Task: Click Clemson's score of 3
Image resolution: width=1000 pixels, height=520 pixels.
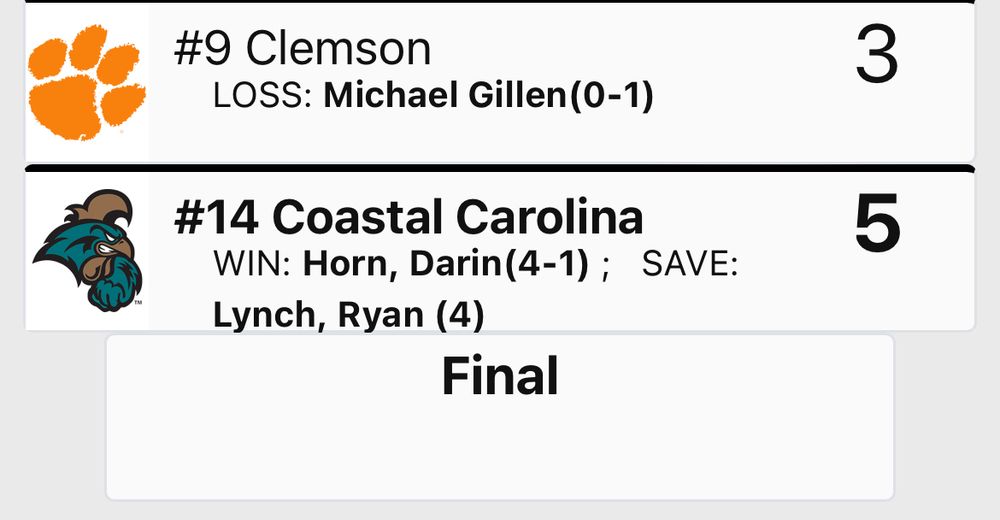Action: [877, 55]
